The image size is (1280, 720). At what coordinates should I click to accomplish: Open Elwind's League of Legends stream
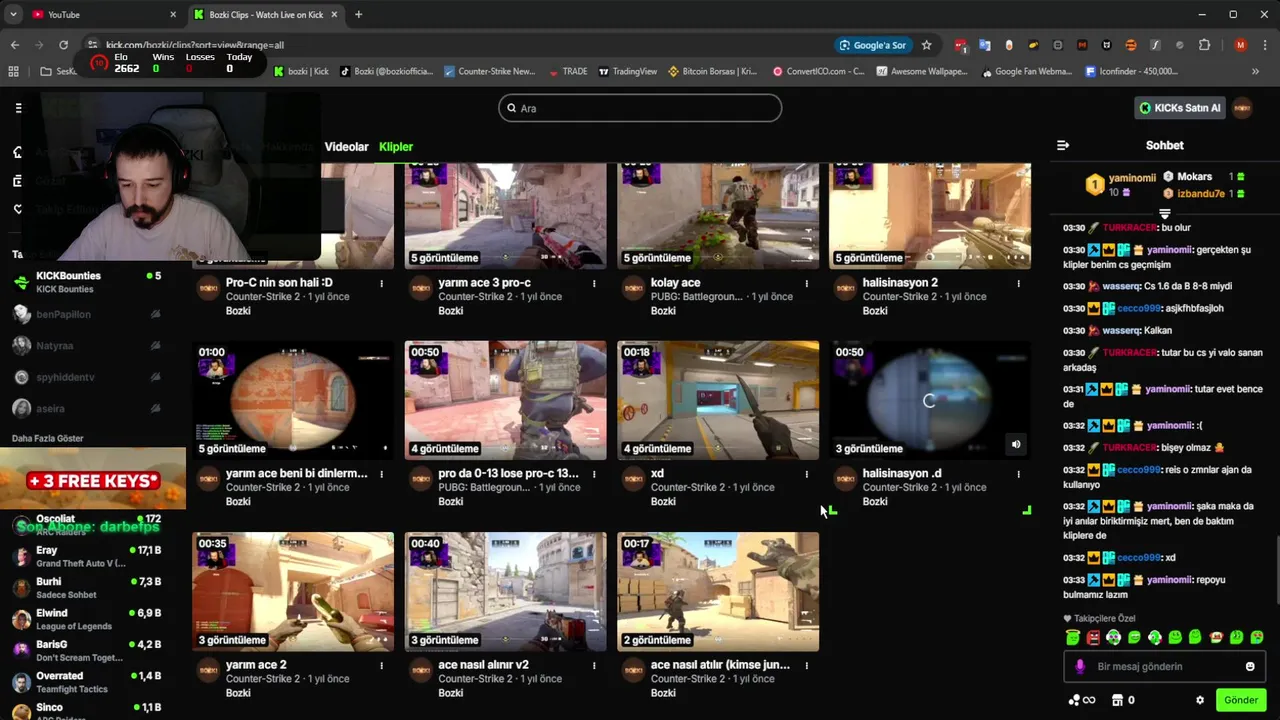85,619
